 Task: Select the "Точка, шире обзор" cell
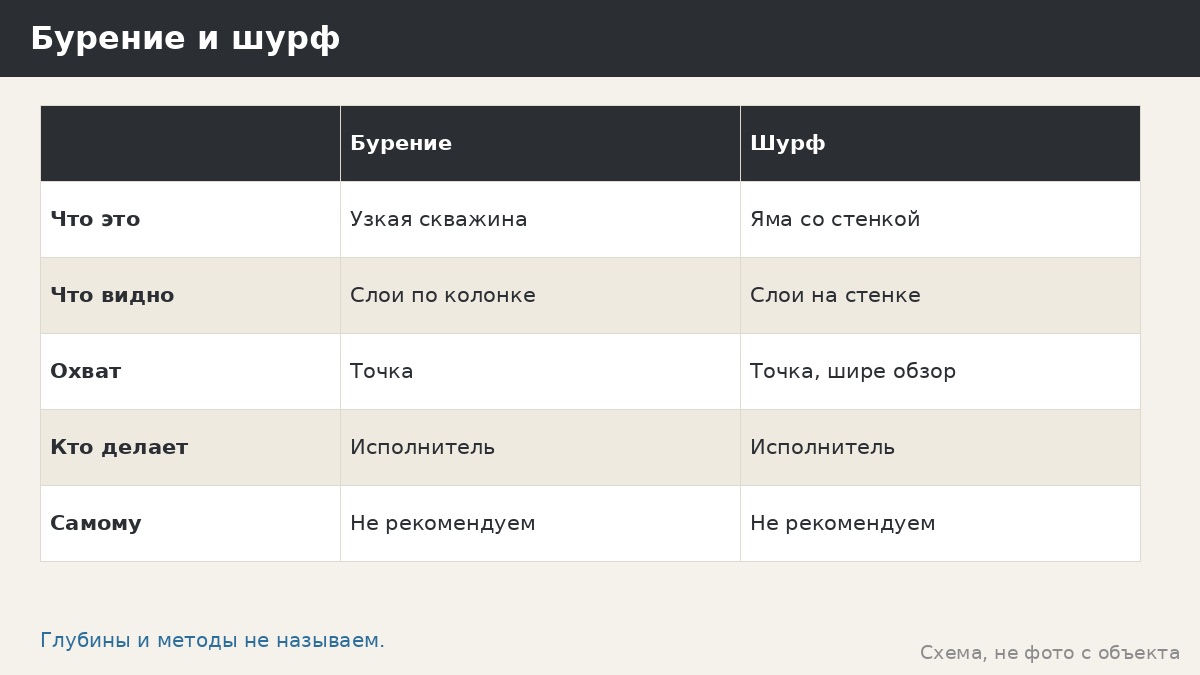tap(940, 371)
